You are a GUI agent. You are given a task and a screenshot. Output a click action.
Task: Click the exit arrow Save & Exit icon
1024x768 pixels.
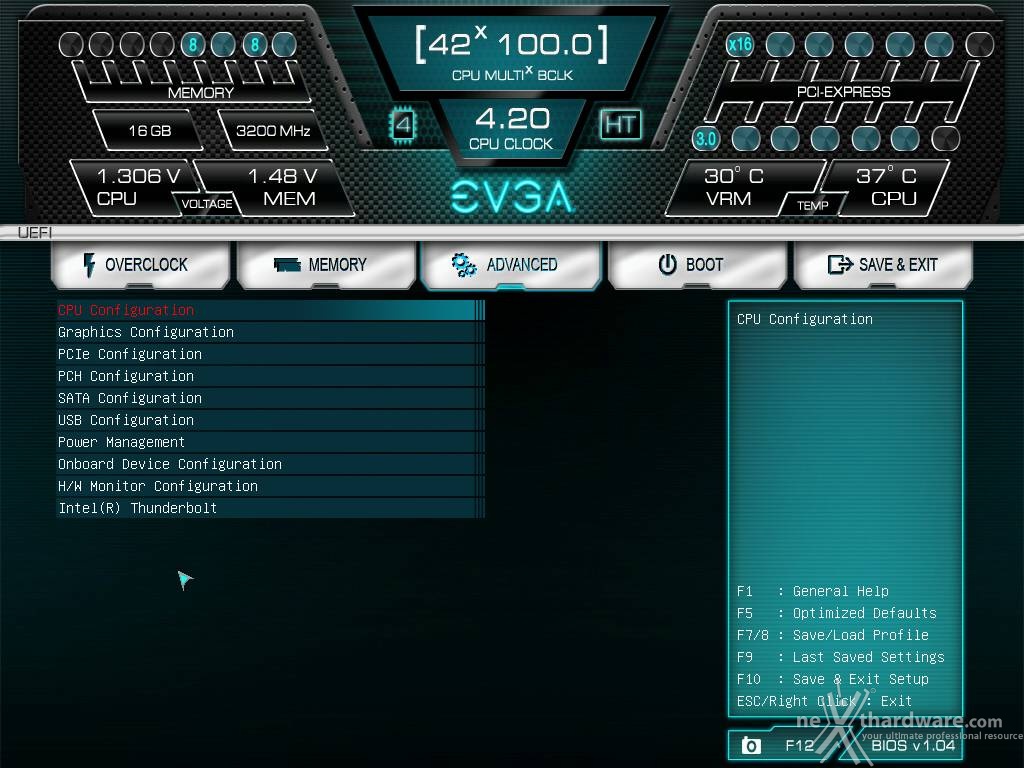[840, 264]
